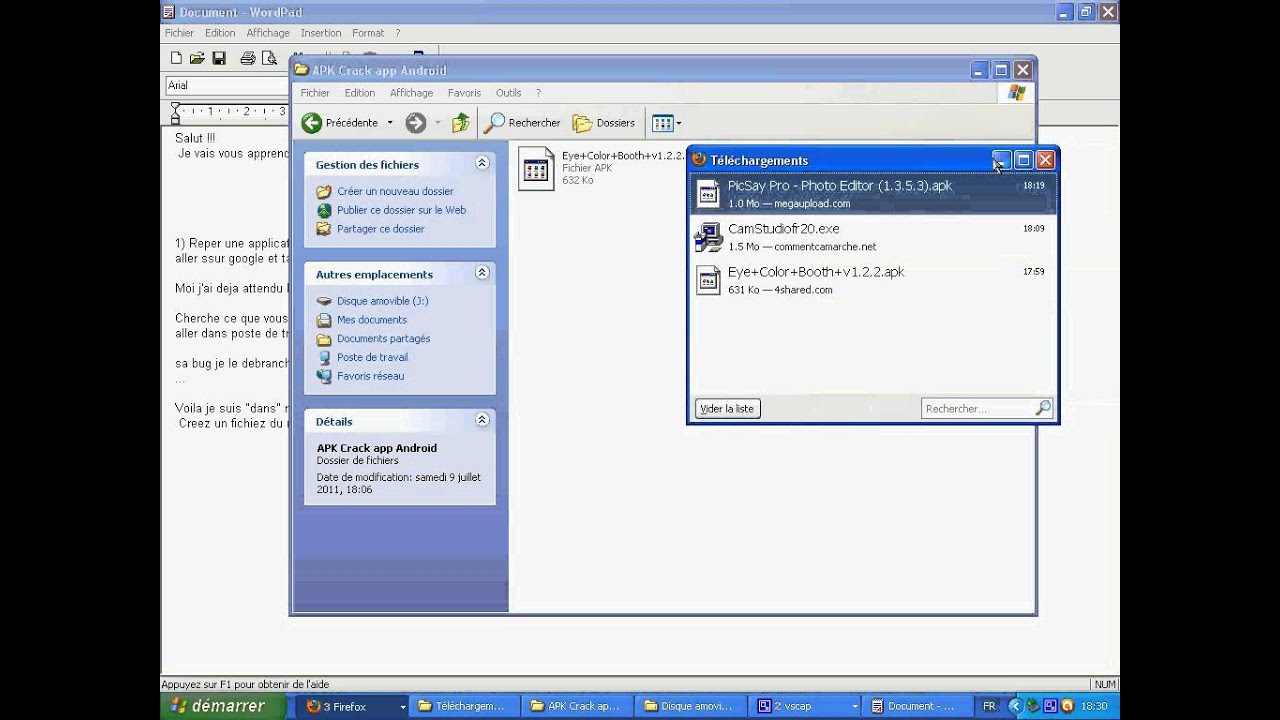Open Mes documents in side panel

coord(371,320)
